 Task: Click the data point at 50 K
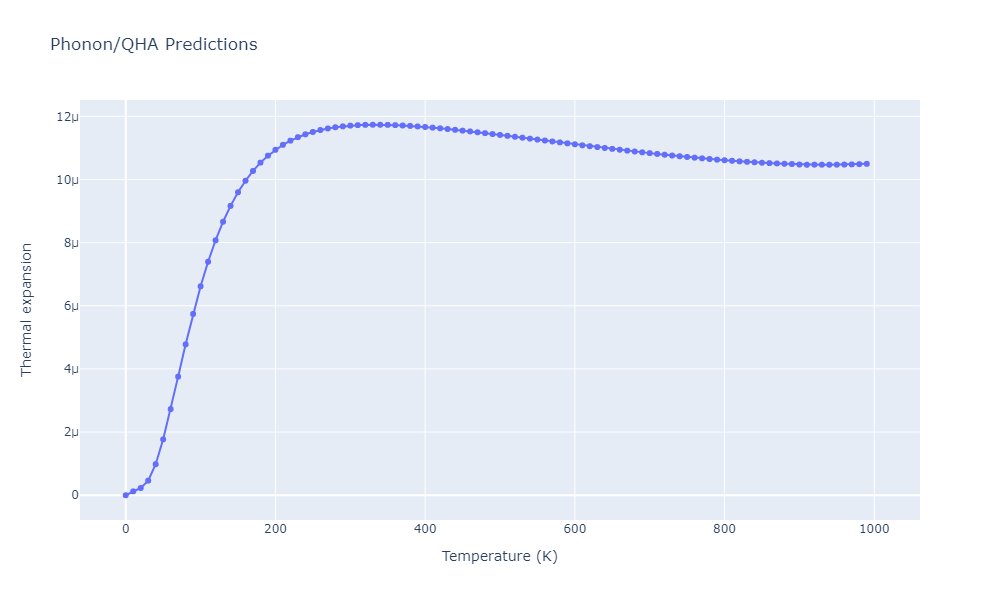point(163,439)
